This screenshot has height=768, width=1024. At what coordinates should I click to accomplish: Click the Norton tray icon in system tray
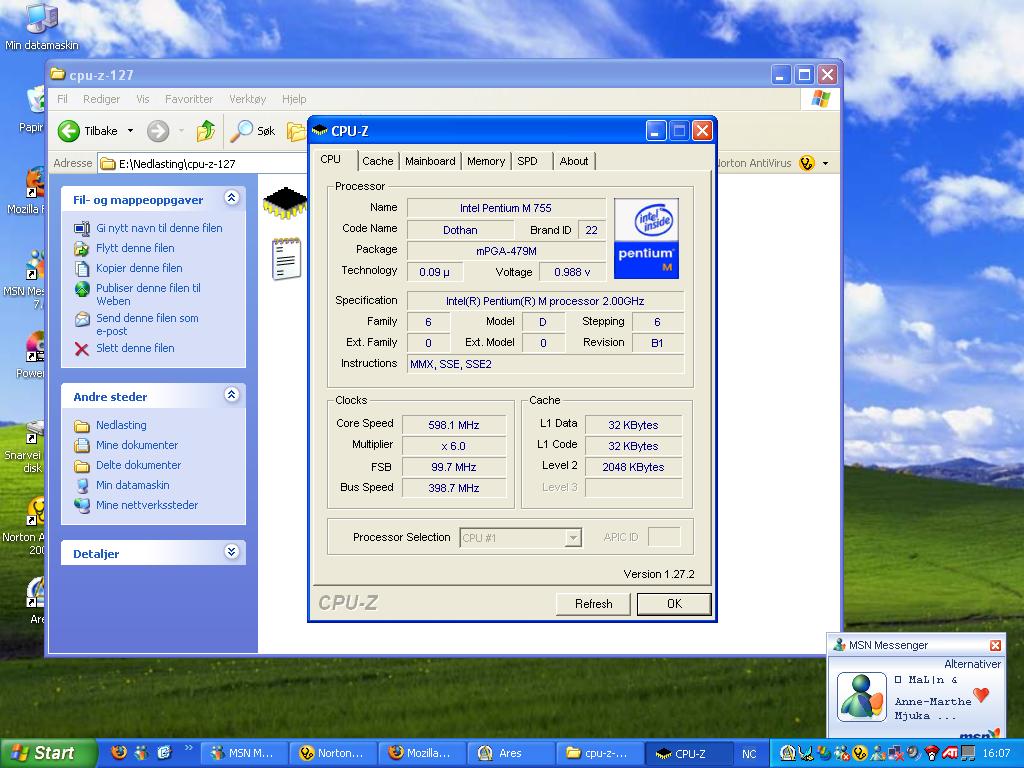pos(859,753)
